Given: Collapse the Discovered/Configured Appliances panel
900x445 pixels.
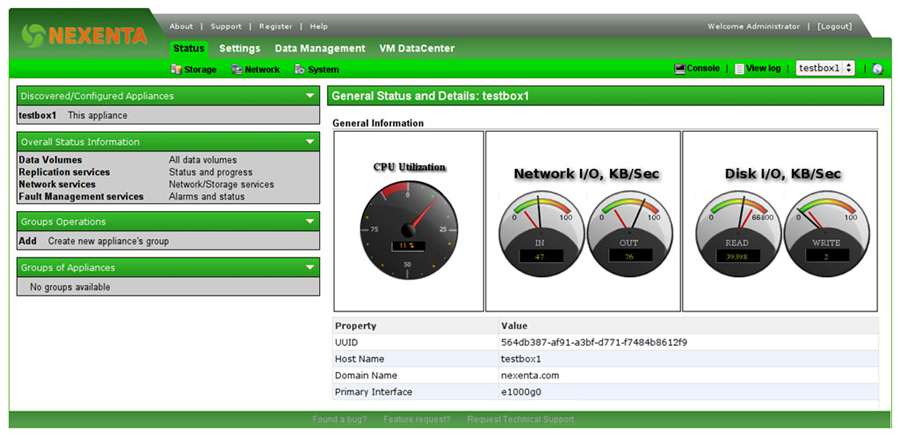Looking at the screenshot, I should pyautogui.click(x=310, y=96).
